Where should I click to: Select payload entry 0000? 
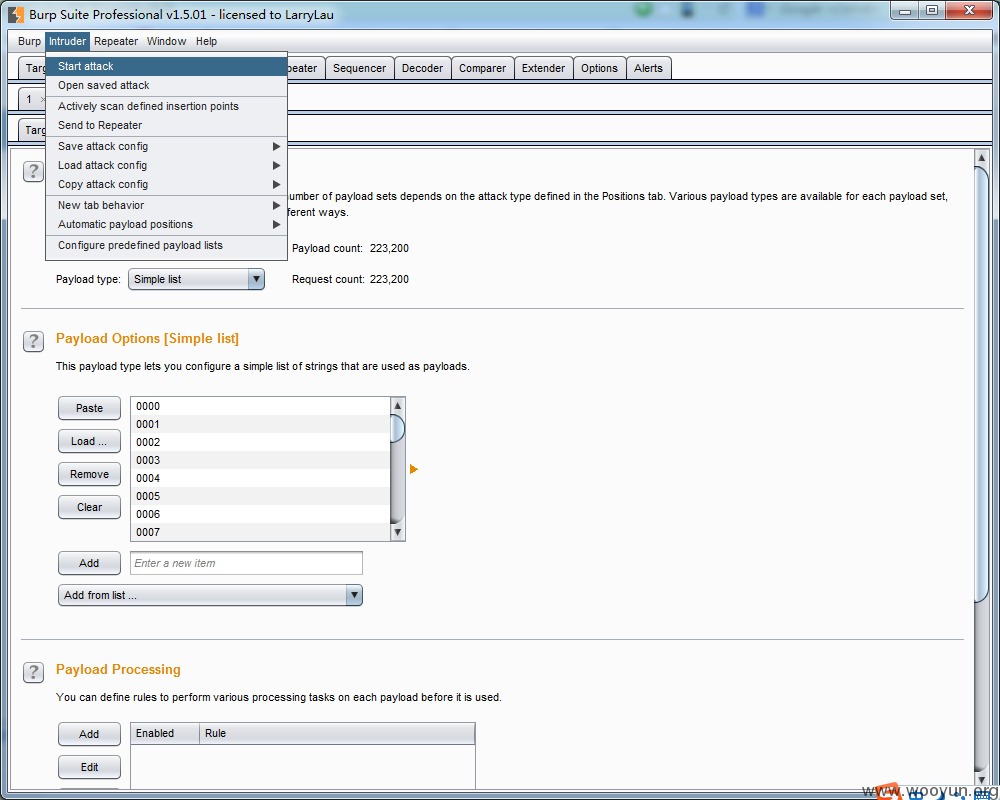(x=260, y=406)
